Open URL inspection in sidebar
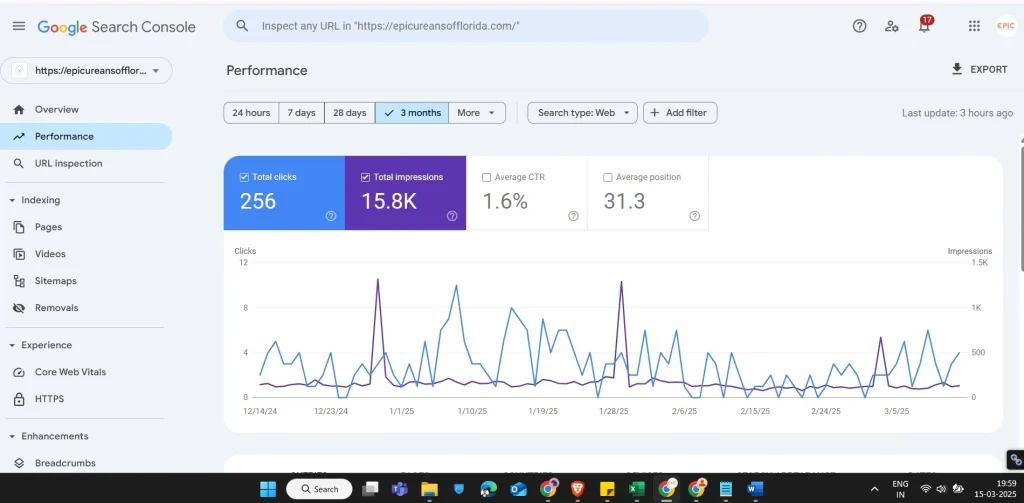Image resolution: width=1024 pixels, height=503 pixels. click(68, 163)
